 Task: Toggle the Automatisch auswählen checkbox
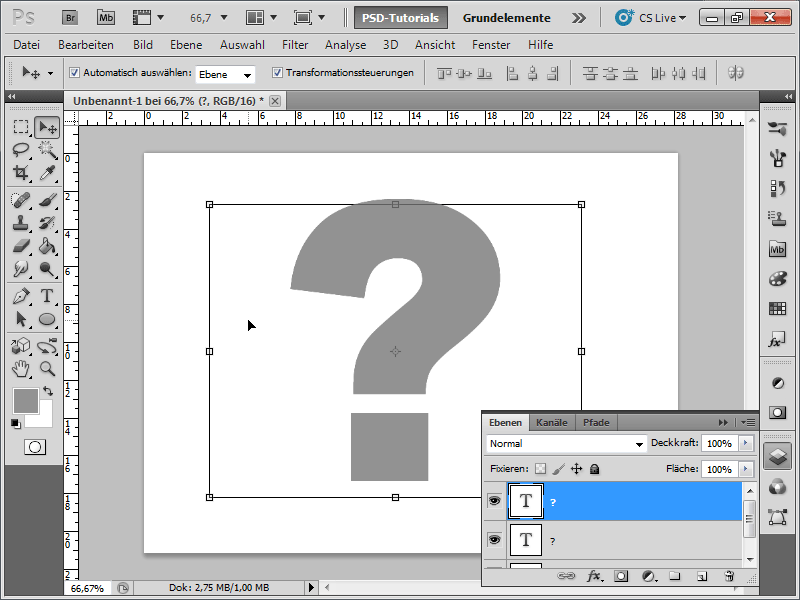click(x=74, y=73)
